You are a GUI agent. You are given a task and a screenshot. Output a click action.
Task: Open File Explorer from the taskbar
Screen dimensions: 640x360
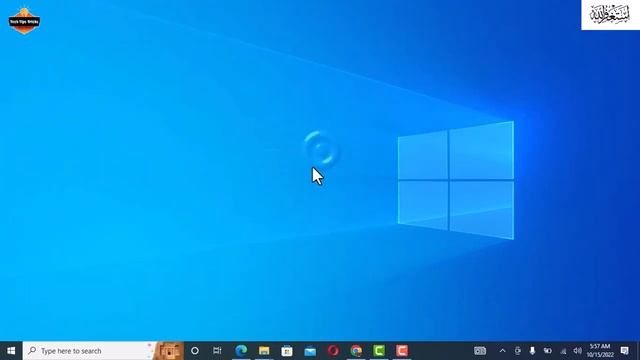coord(264,351)
